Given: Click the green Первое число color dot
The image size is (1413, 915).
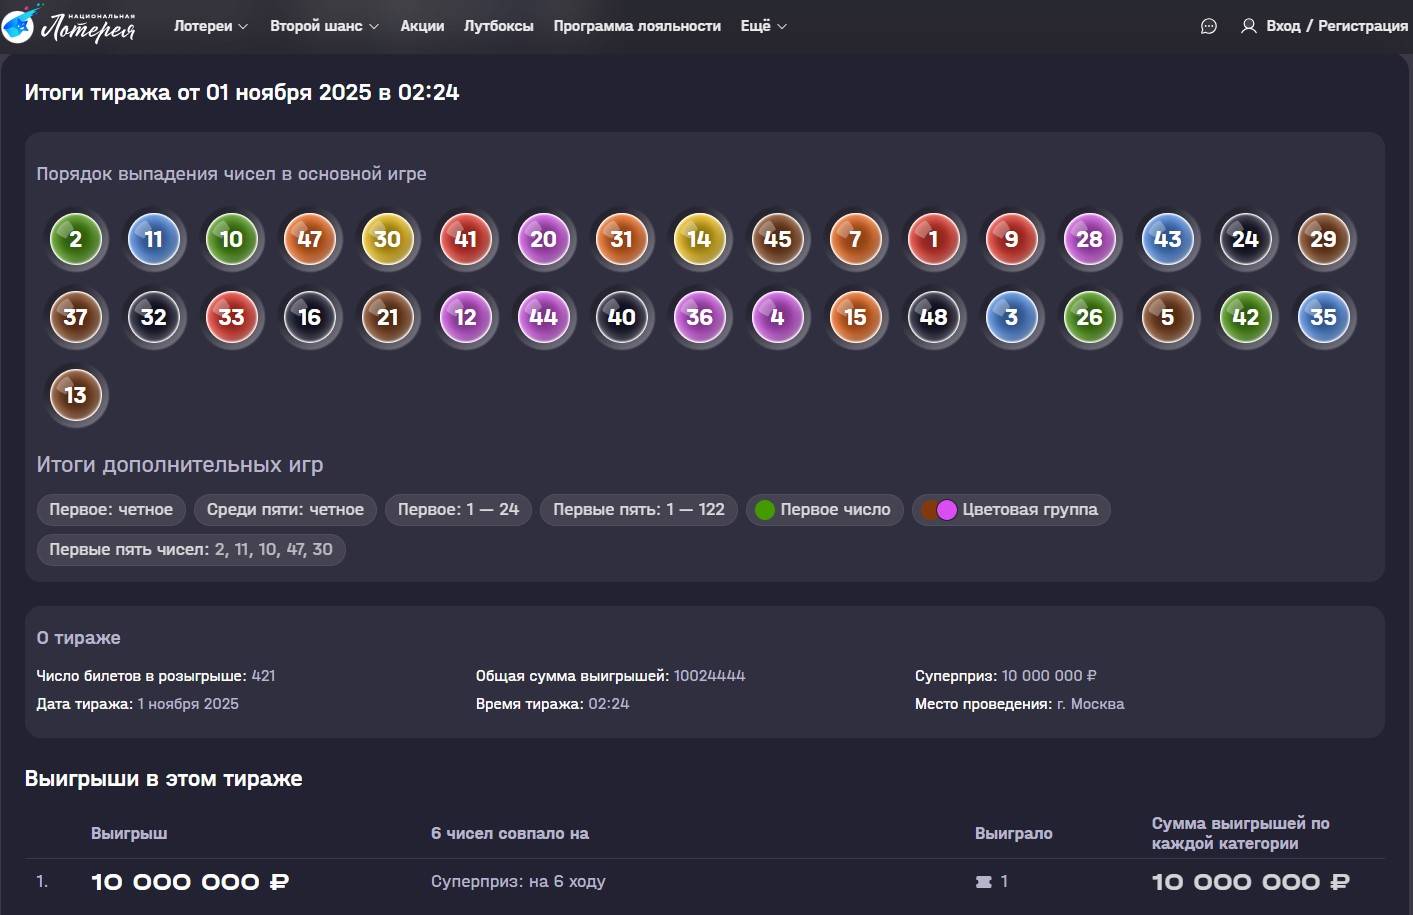Looking at the screenshot, I should point(765,510).
